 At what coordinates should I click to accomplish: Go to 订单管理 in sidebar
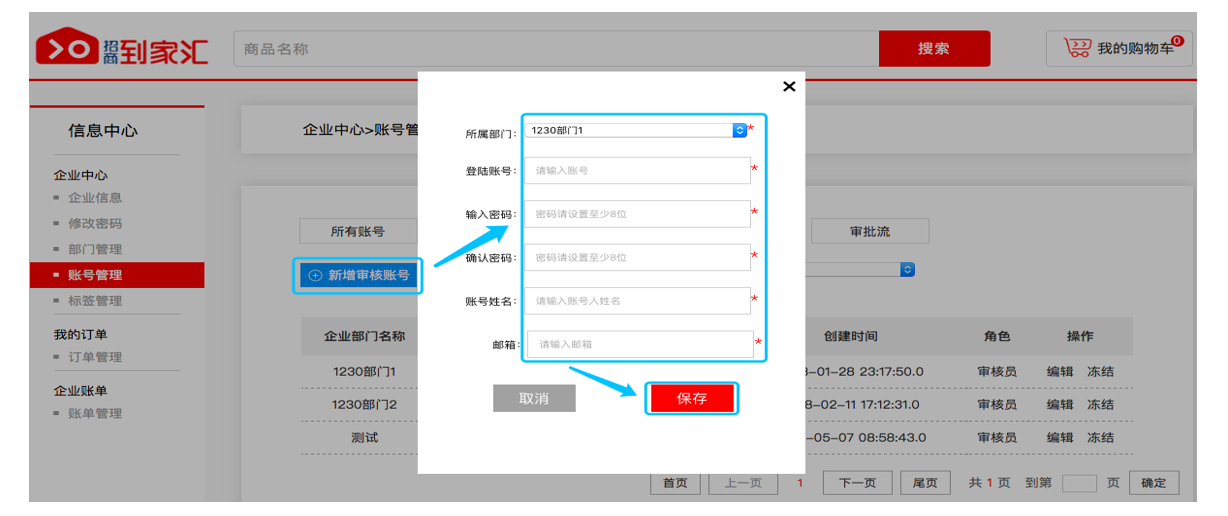click(95, 357)
